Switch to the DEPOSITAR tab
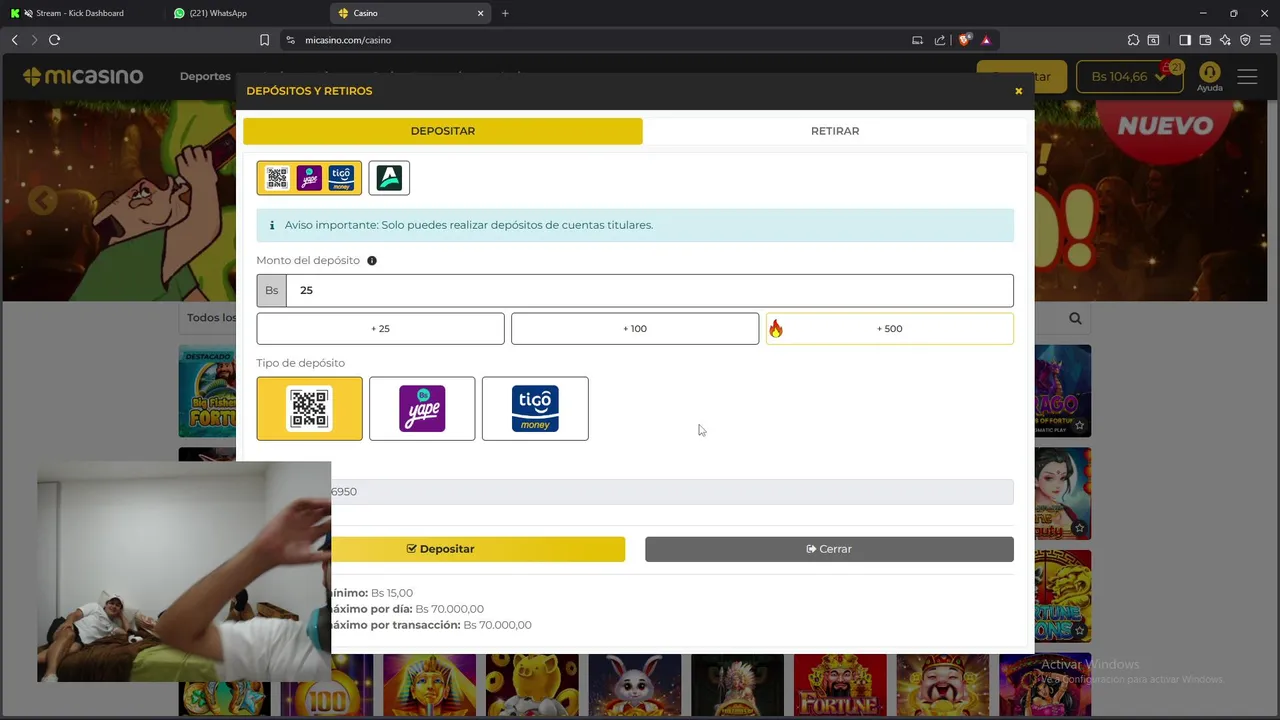Screen dimensions: 1280x720 [443, 131]
